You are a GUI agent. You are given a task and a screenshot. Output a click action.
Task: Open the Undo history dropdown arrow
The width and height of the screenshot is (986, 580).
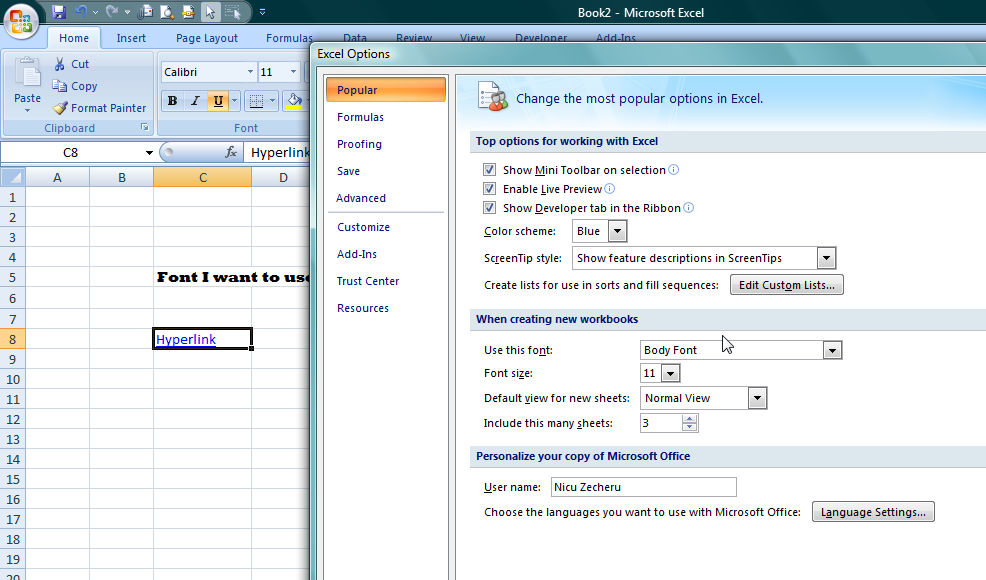click(95, 12)
